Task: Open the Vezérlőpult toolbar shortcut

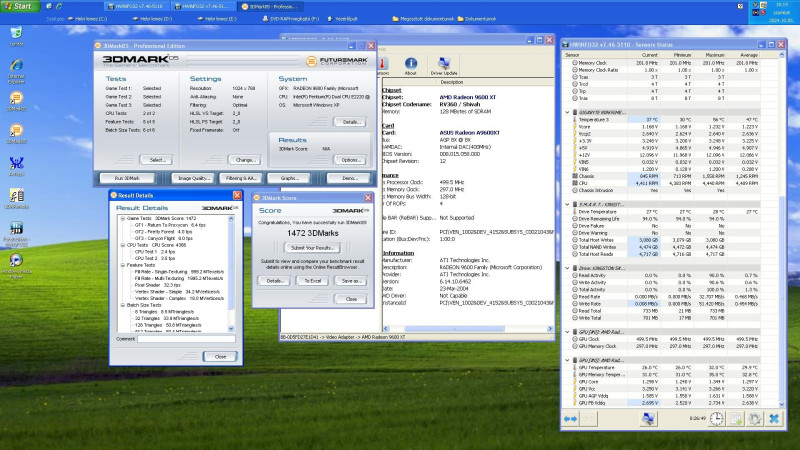Action: [343, 19]
